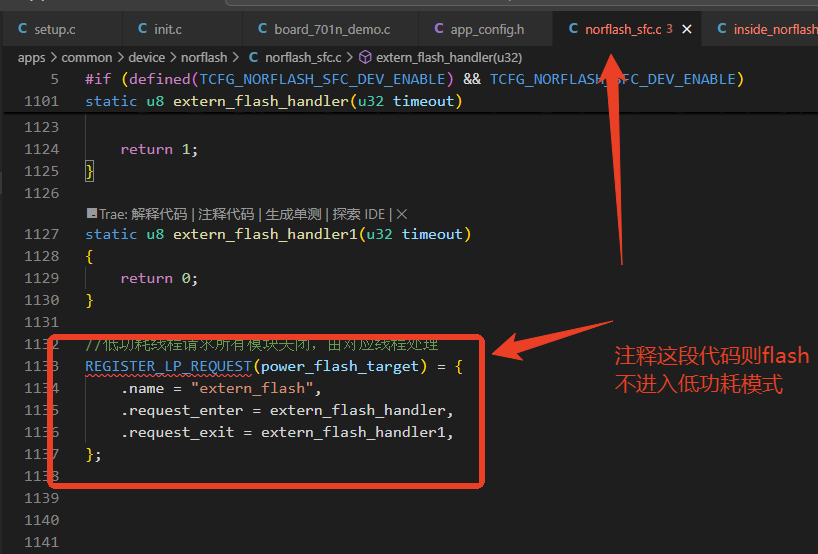The height and width of the screenshot is (554, 818).
Task: Click closing brace on line 1125
Action: [89, 171]
